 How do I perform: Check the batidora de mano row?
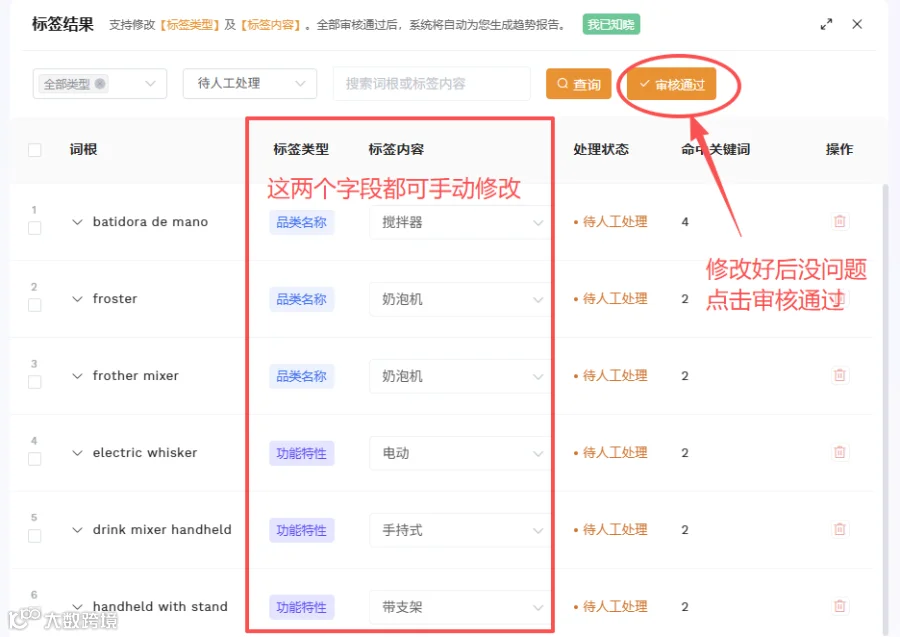[x=34, y=228]
